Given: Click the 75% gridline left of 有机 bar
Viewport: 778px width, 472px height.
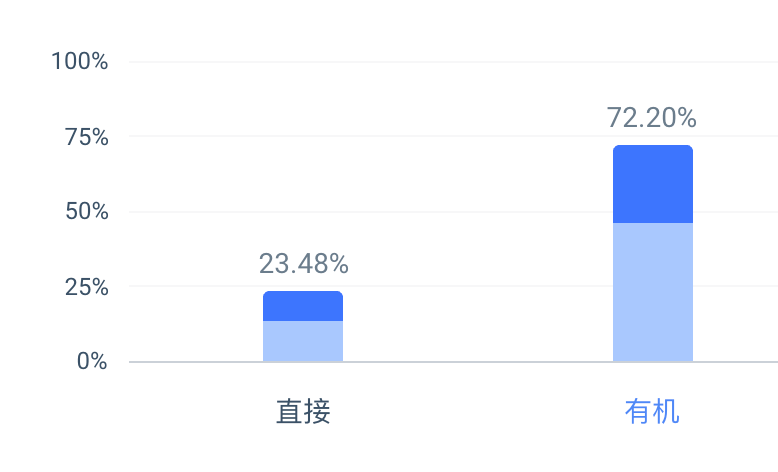Looking at the screenshot, I should pyautogui.click(x=371, y=135).
